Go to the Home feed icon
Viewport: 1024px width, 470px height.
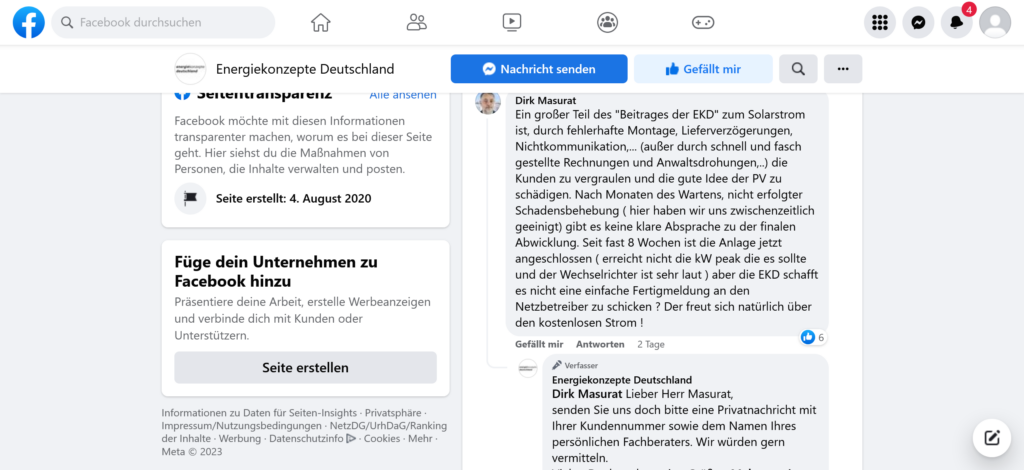pyautogui.click(x=320, y=22)
